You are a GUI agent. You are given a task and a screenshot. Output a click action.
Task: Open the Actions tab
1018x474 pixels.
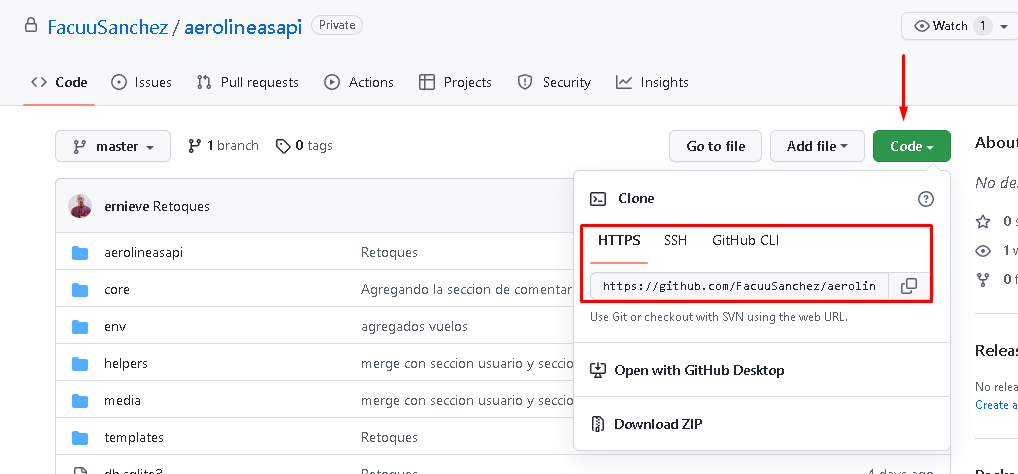pyautogui.click(x=358, y=82)
